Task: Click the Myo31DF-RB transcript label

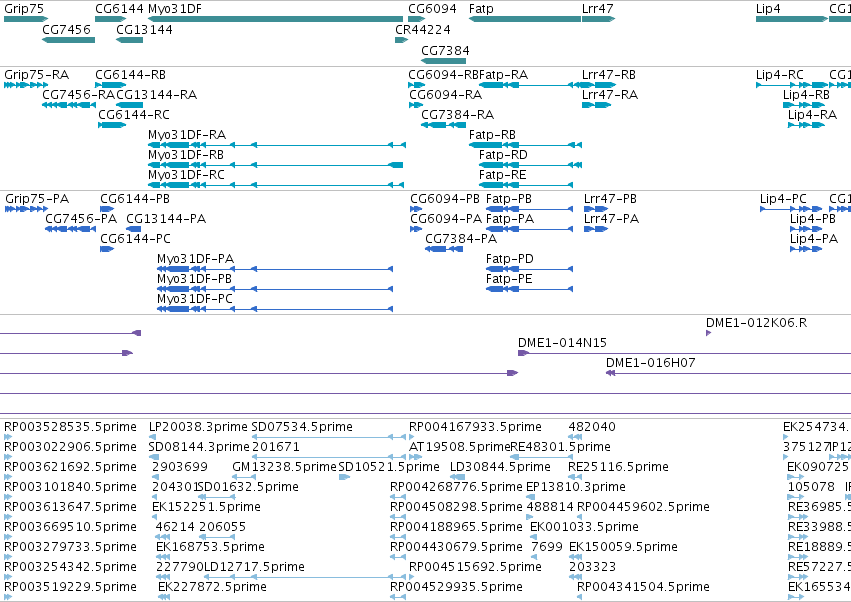Action: click(186, 155)
